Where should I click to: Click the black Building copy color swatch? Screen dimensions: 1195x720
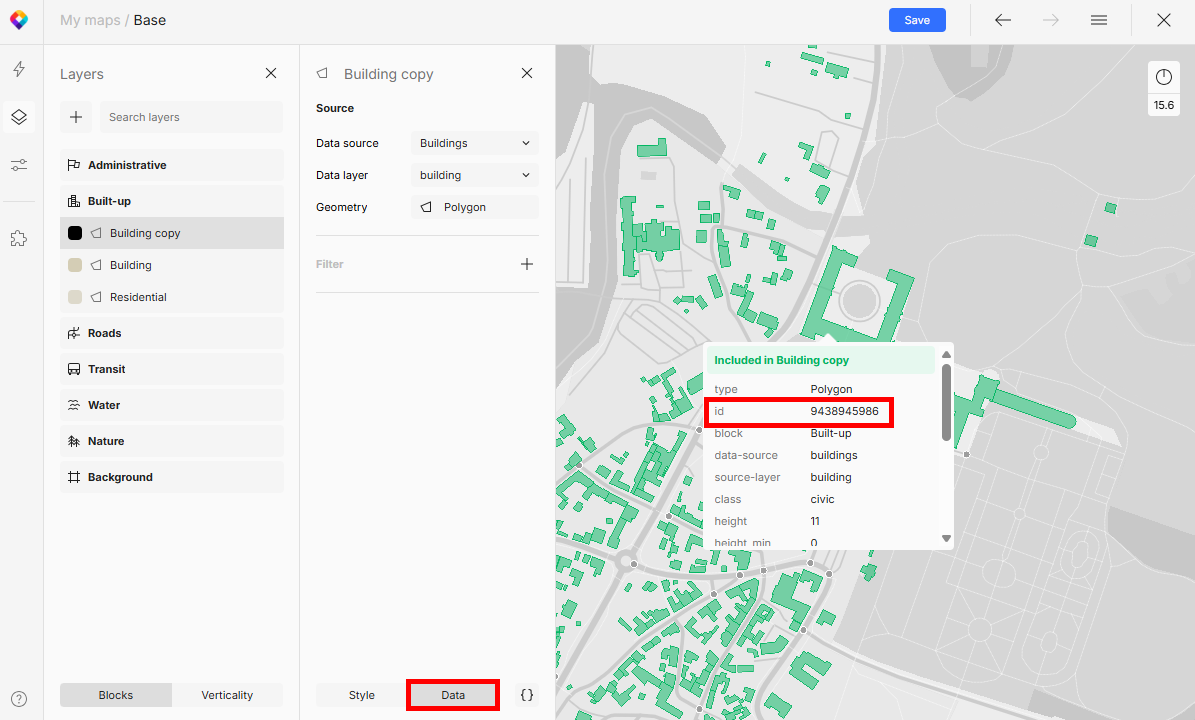pos(75,233)
